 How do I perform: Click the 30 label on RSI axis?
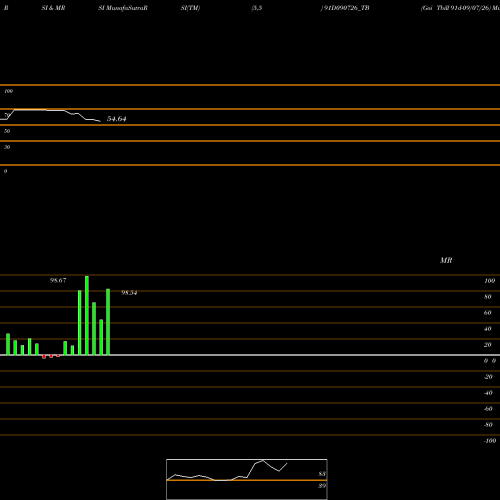7,147
